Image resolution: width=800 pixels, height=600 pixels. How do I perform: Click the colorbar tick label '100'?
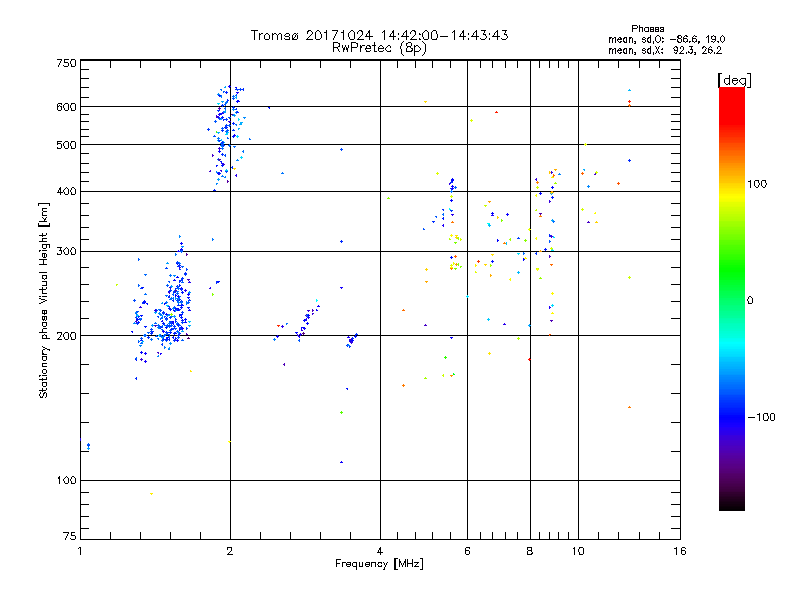[x=757, y=184]
